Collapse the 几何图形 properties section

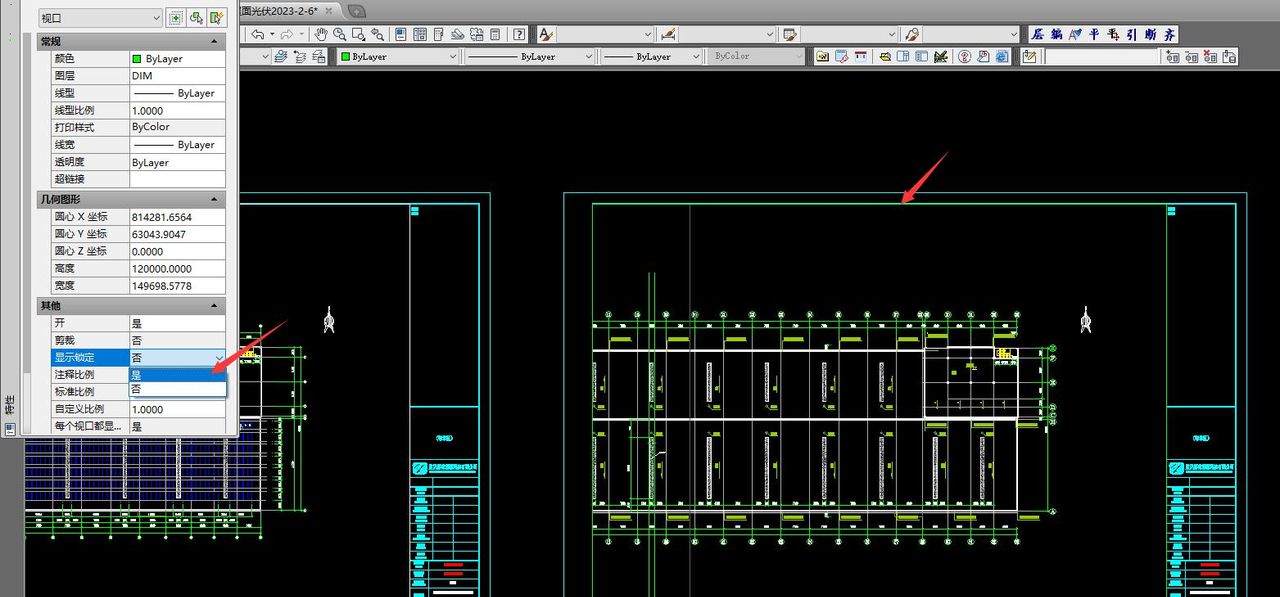215,200
